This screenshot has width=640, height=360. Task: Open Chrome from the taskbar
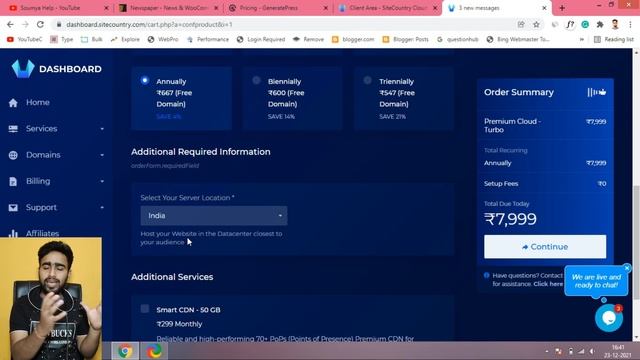[125, 351]
